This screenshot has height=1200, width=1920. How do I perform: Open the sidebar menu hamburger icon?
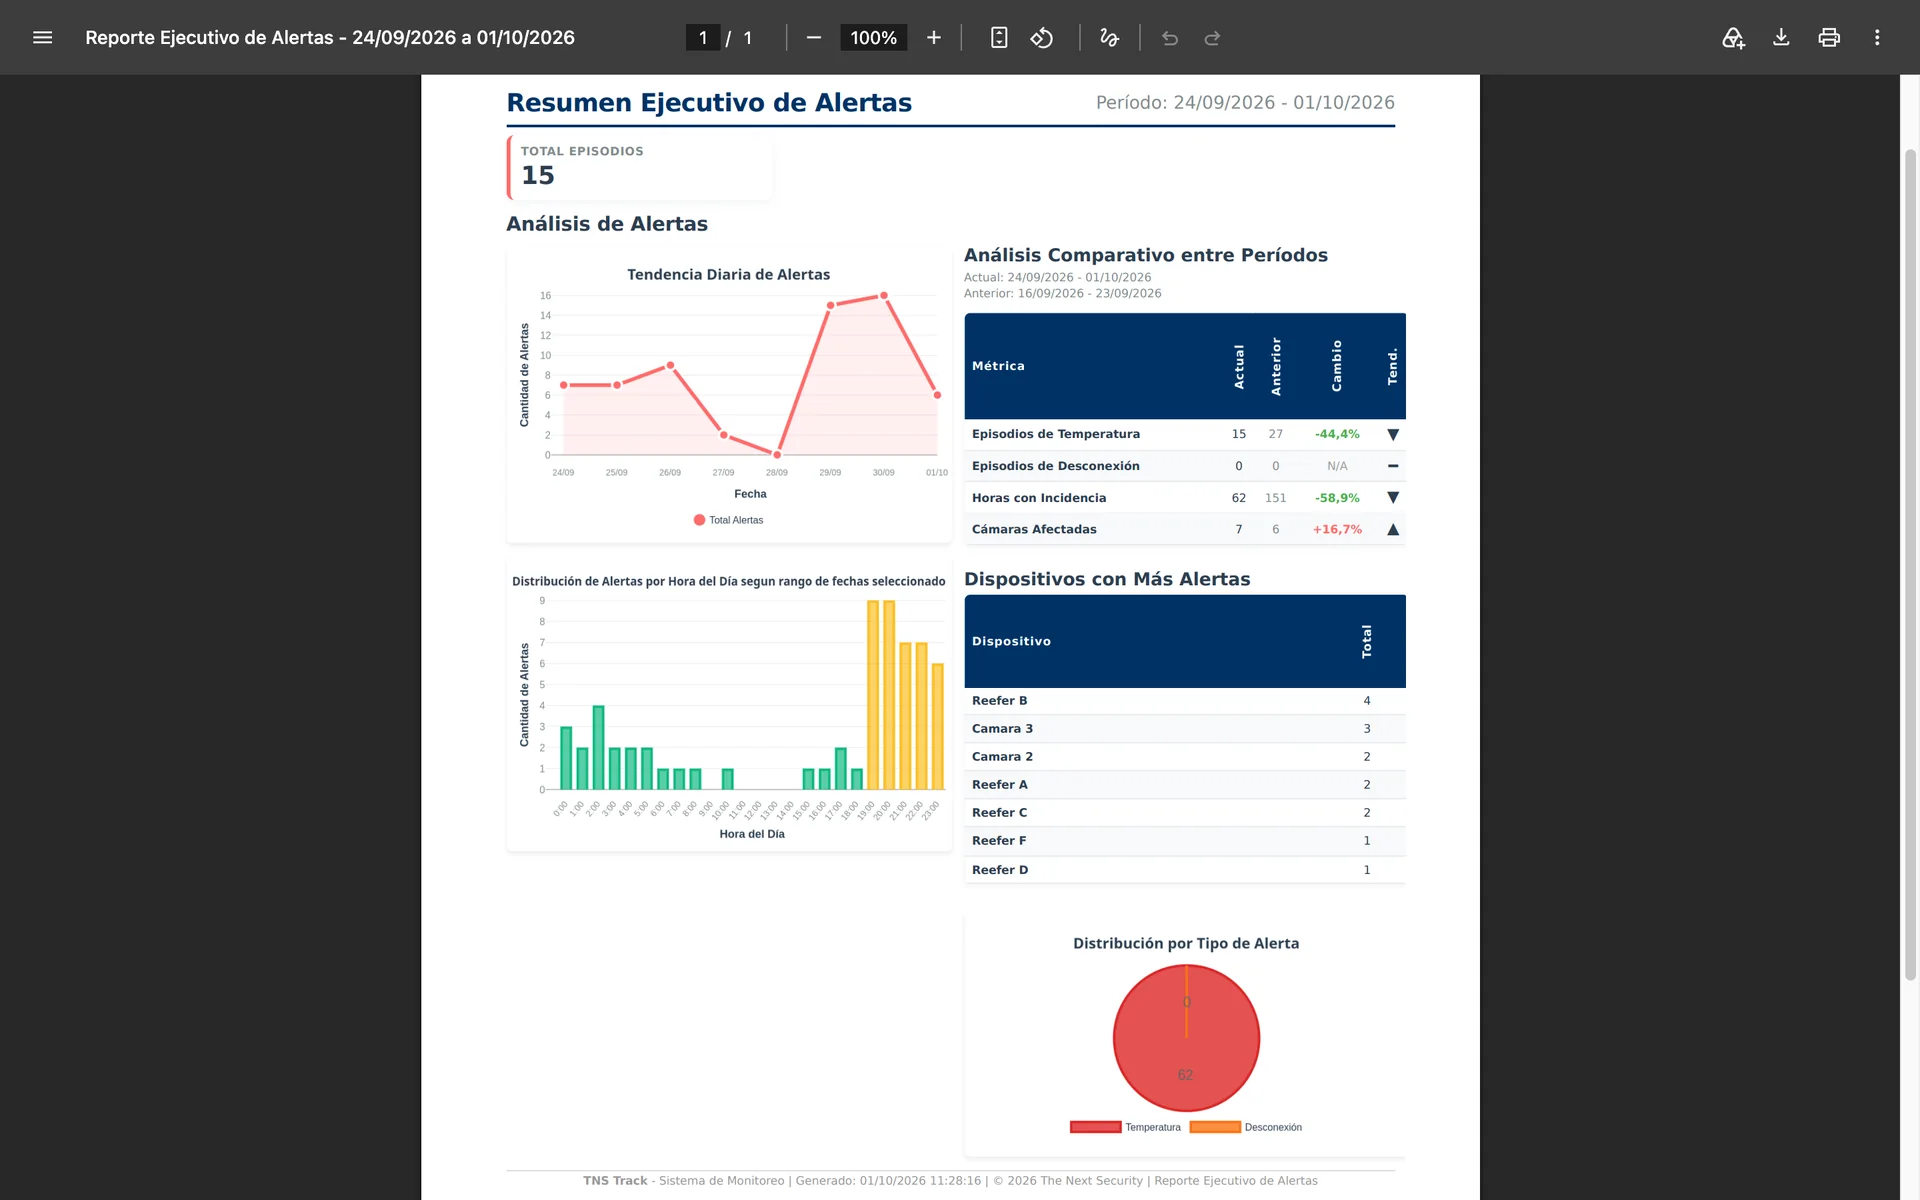pos(42,38)
